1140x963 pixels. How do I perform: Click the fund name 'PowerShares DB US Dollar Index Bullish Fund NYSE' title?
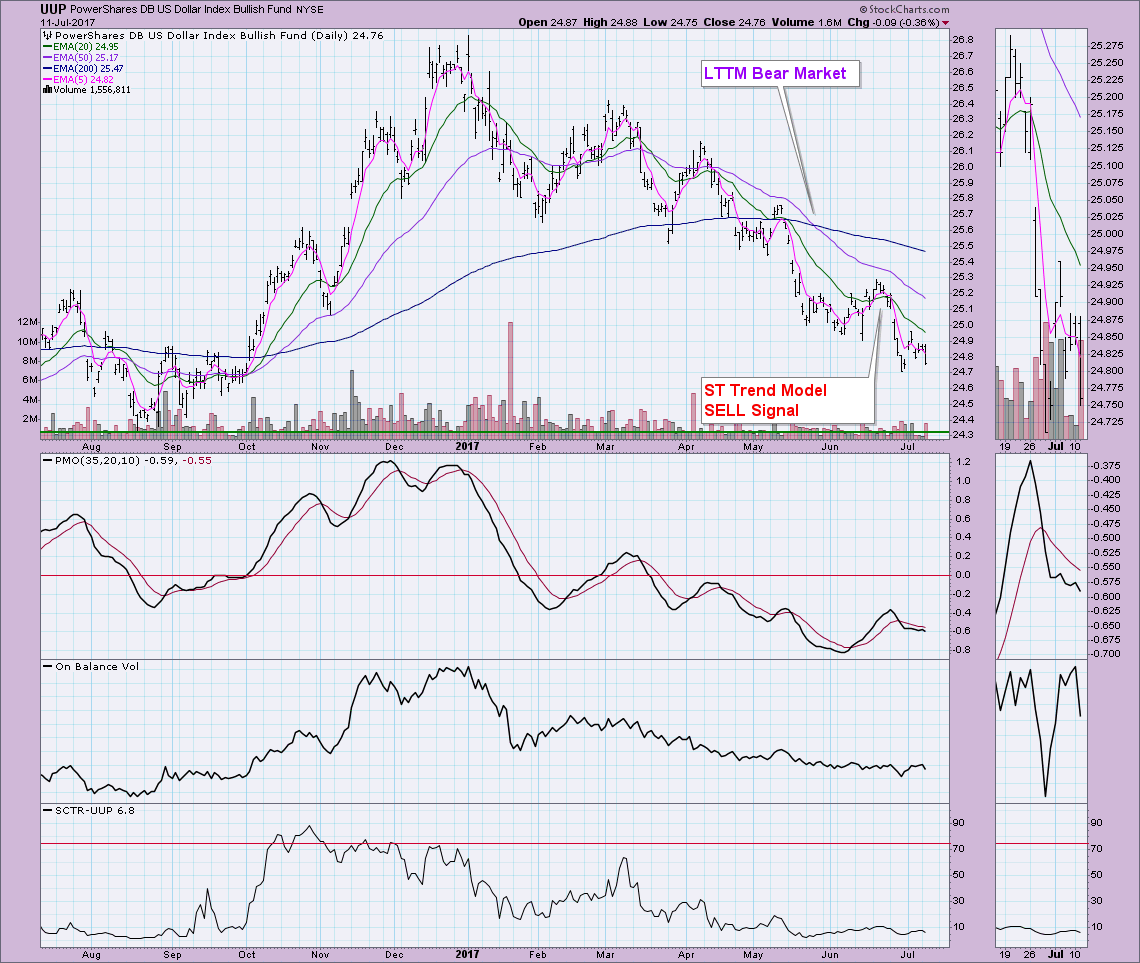(x=197, y=9)
